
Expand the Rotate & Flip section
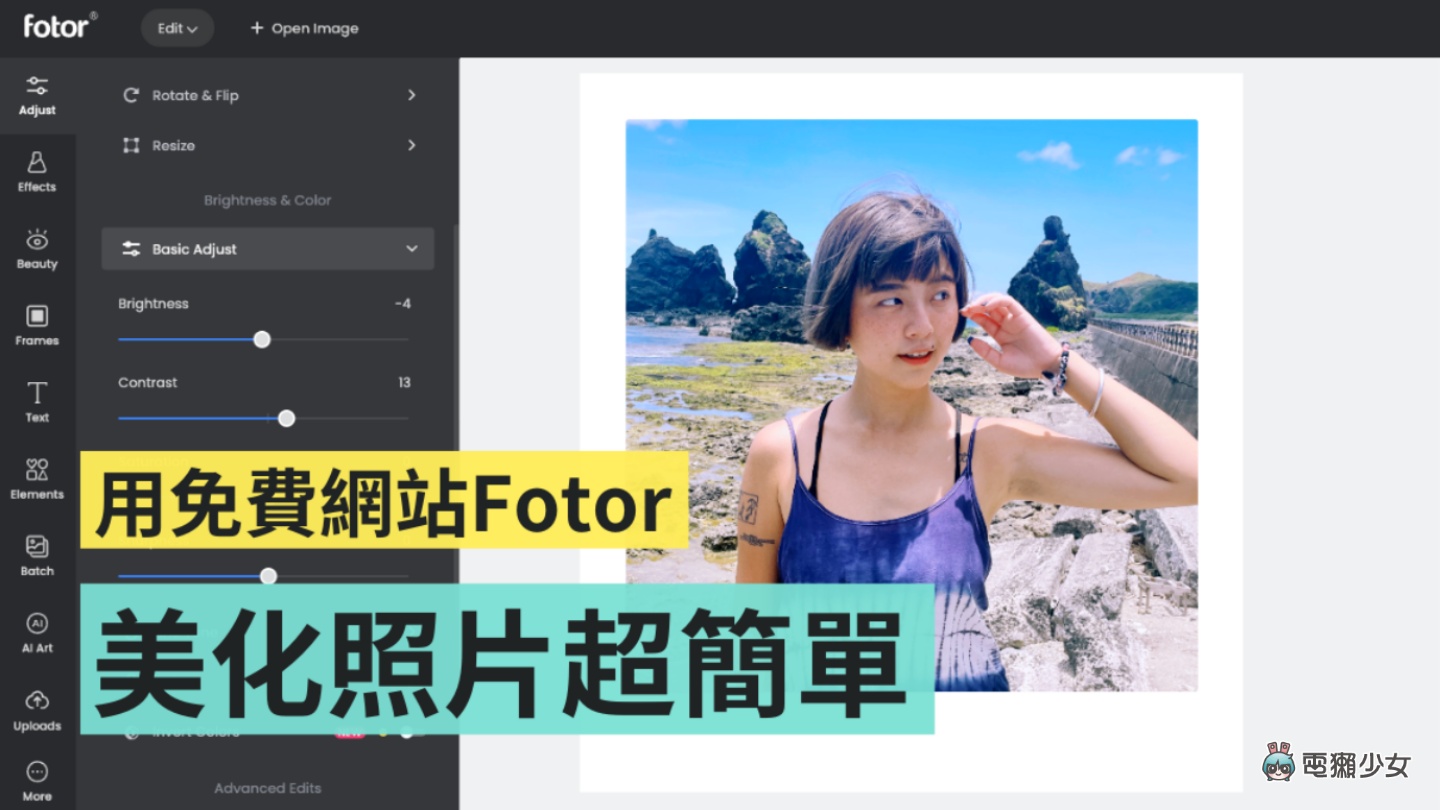(x=267, y=95)
